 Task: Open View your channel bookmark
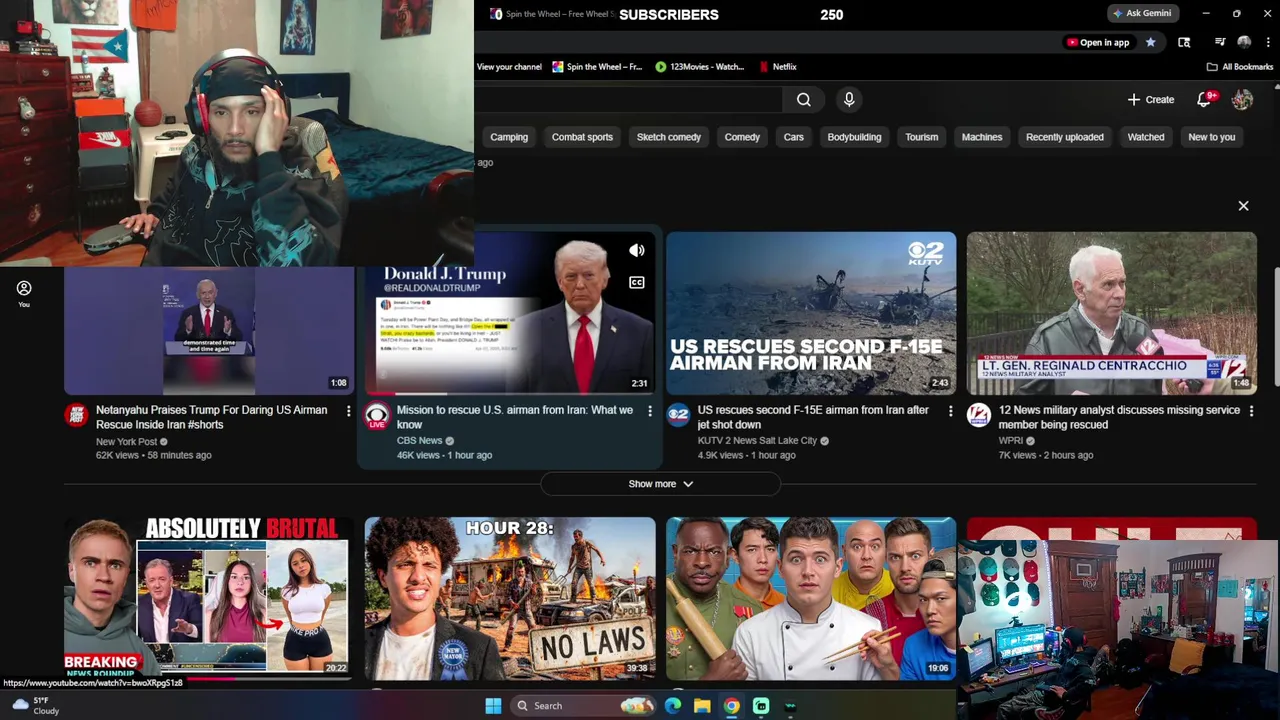[x=509, y=67]
